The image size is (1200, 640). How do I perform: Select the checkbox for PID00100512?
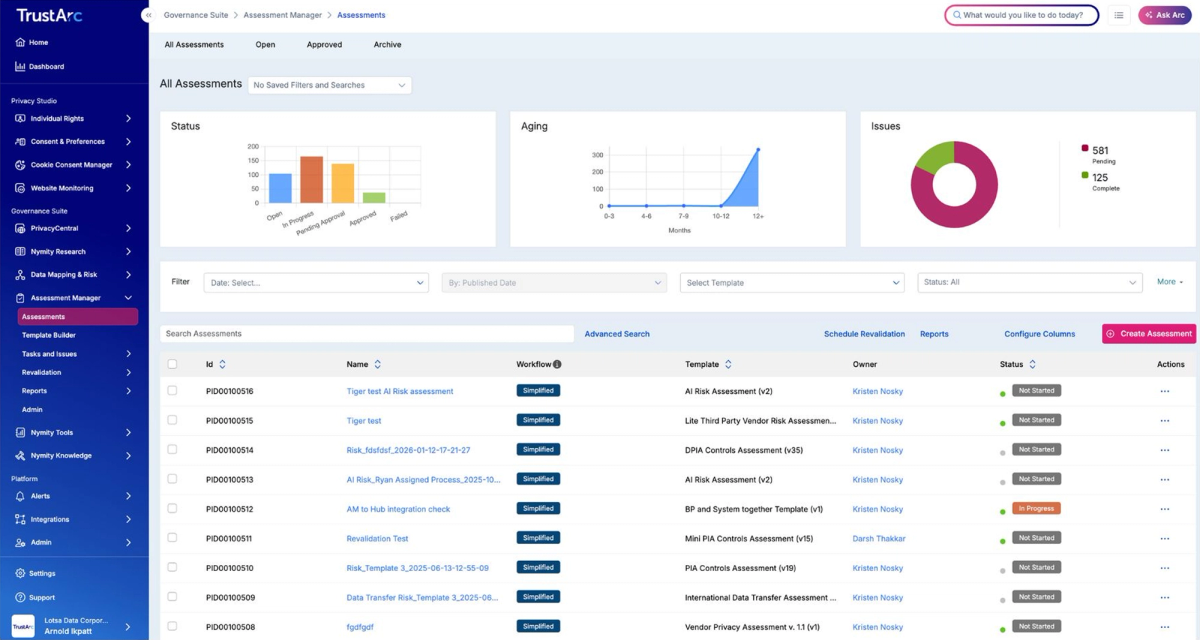pos(172,508)
